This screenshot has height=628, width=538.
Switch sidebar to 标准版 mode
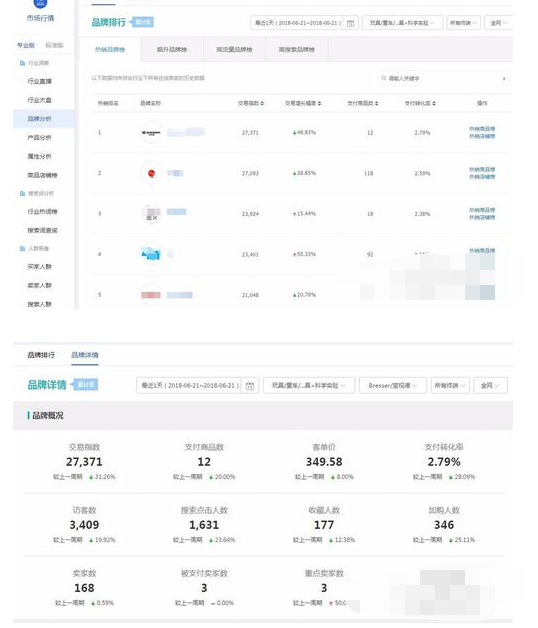[x=54, y=45]
